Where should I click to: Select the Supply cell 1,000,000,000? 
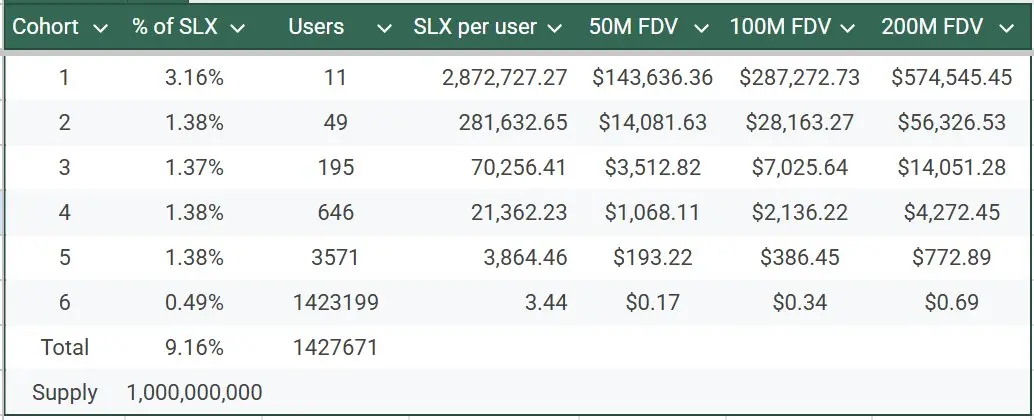point(194,392)
